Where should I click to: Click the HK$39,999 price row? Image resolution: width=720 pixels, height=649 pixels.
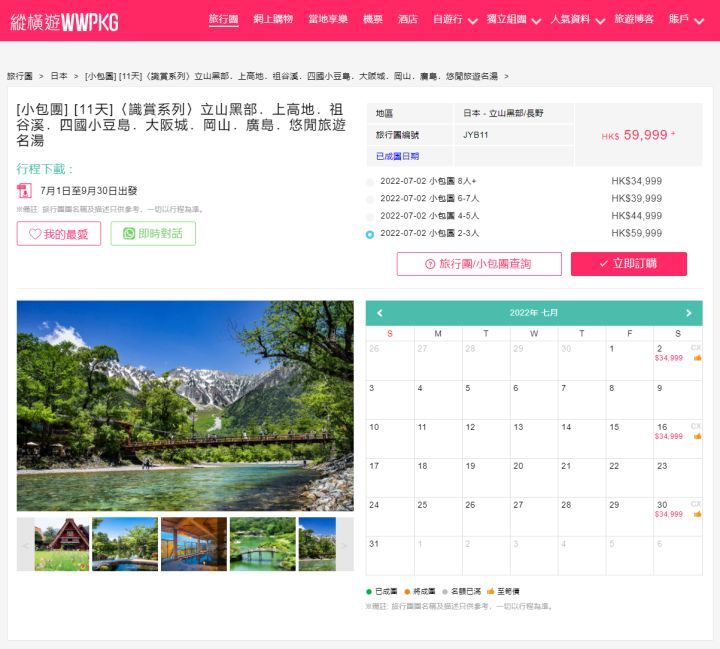point(636,198)
